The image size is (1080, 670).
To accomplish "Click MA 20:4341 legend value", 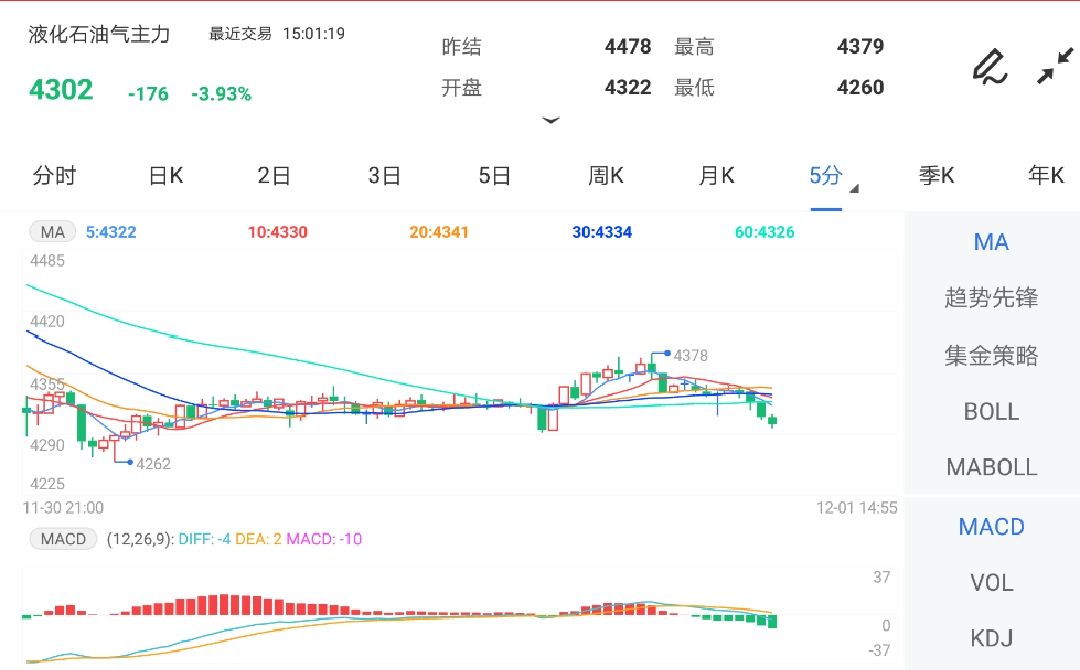I will click(x=439, y=232).
